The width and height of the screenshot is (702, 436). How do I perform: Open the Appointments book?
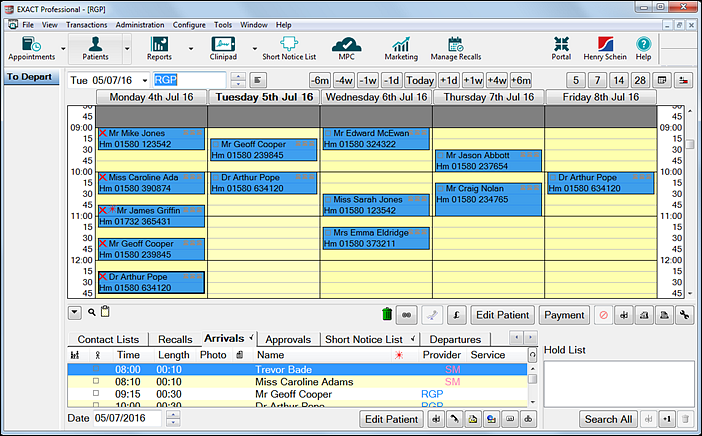(x=31, y=47)
